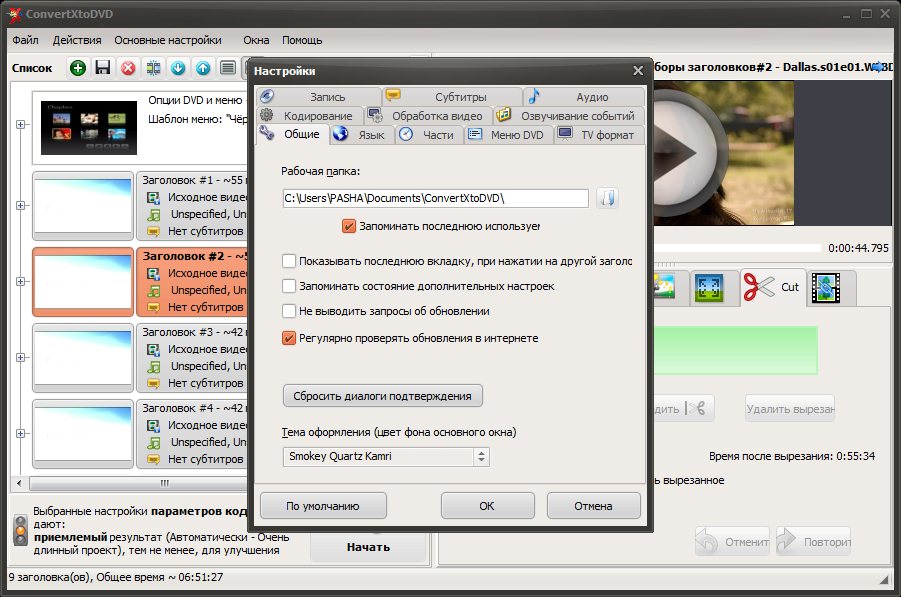
Task: Expand the Заголовок #1 tree node
Action: [20, 205]
